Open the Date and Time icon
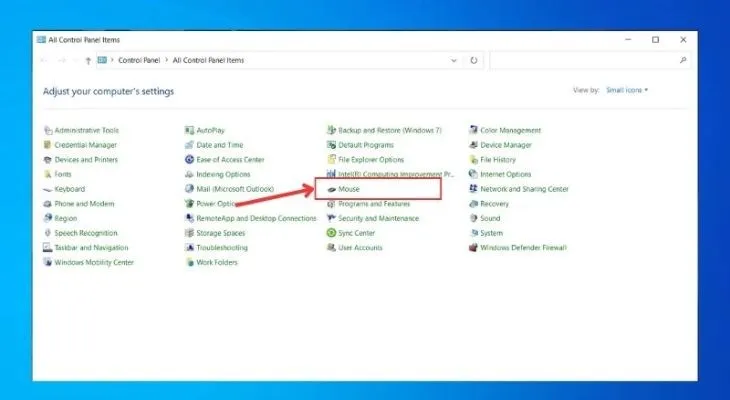Viewport: 730px width, 400px height. [x=189, y=145]
